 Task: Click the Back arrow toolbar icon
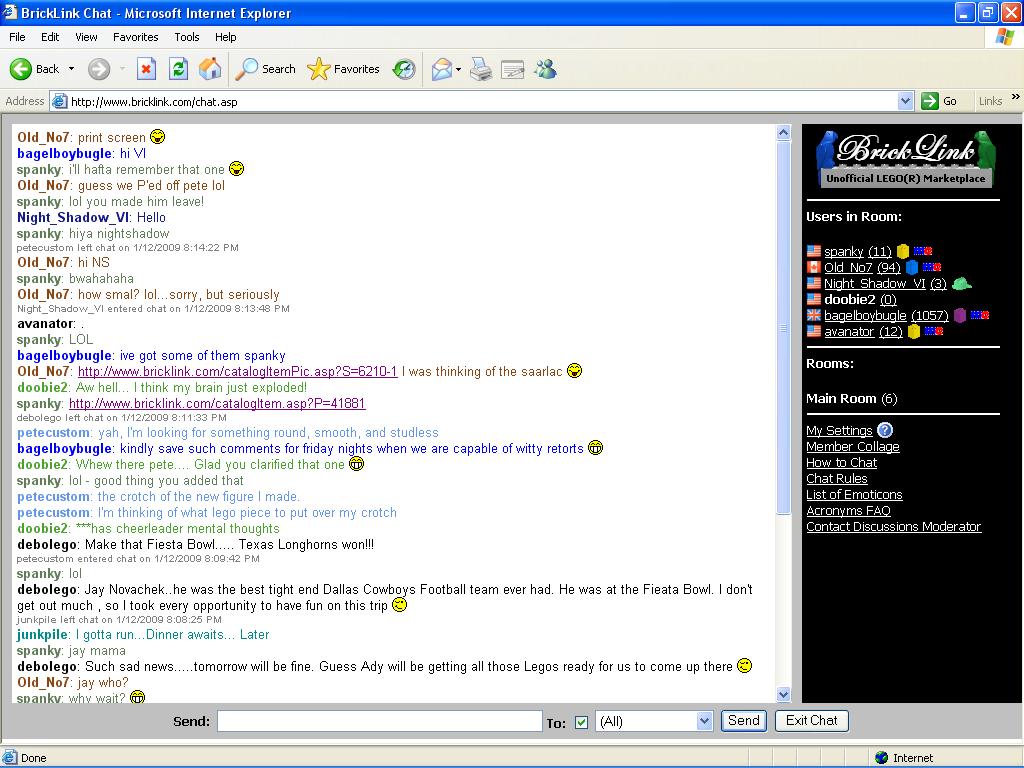(x=21, y=69)
